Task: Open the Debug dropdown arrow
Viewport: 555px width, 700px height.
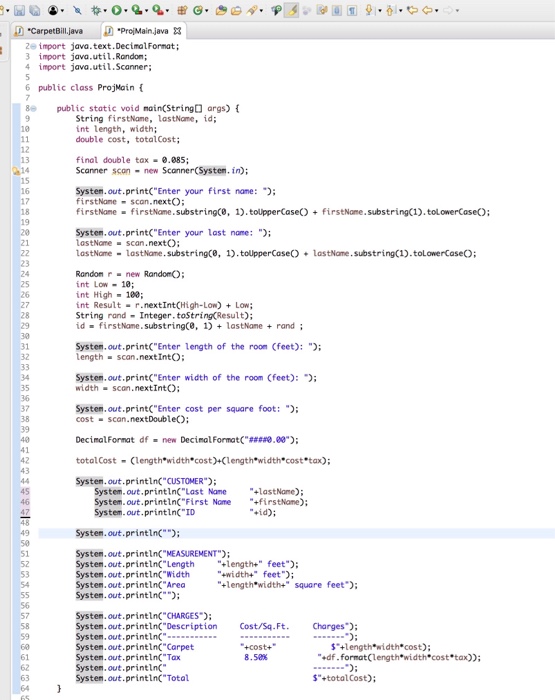Action: tap(105, 10)
